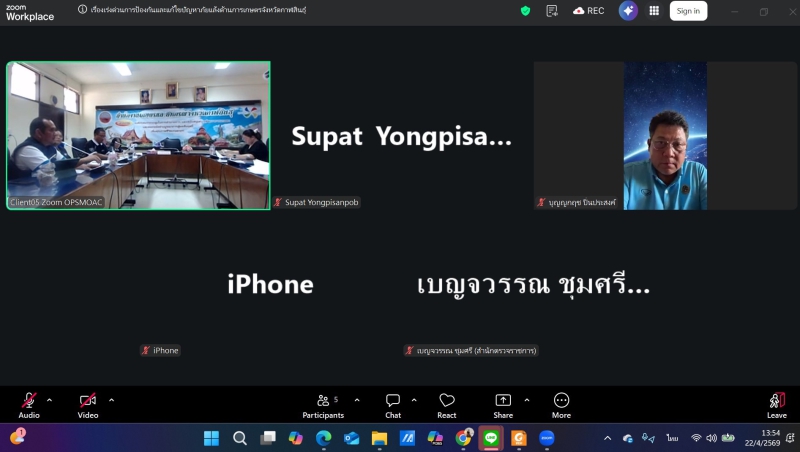Open the LINE app in the taskbar
Screen dimensions: 800x452
(491, 438)
